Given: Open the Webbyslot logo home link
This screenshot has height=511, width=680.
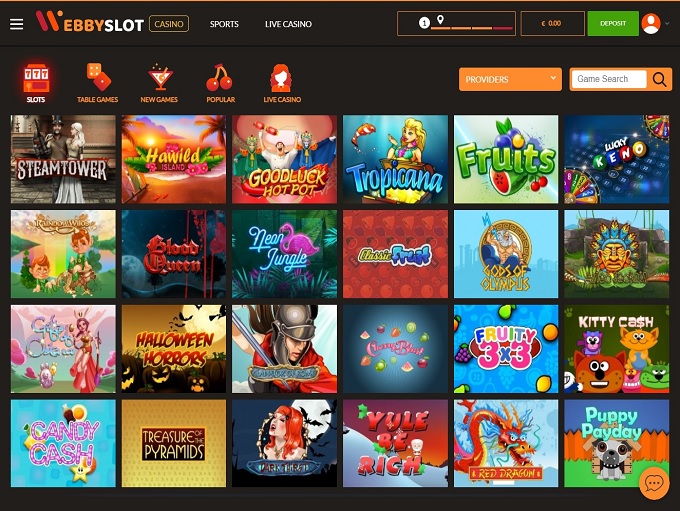Looking at the screenshot, I should point(89,22).
